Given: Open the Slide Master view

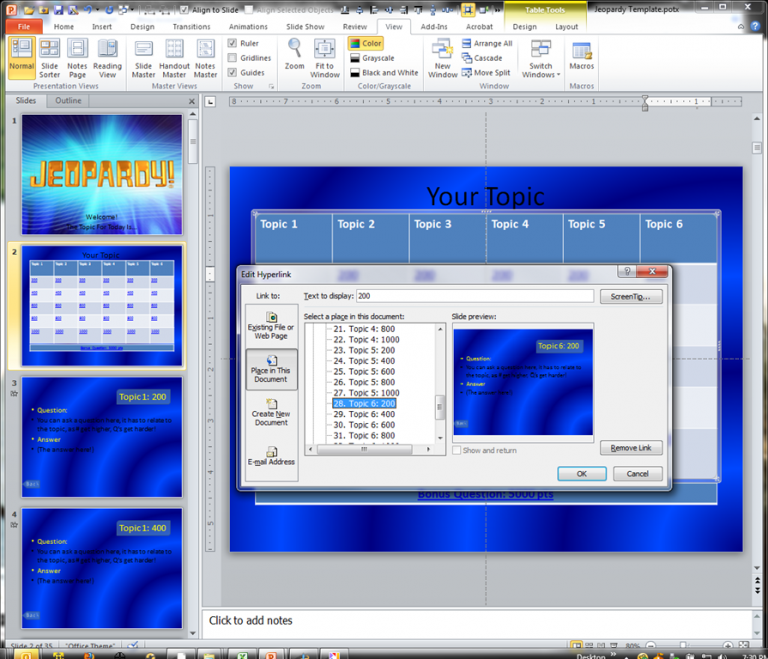Looking at the screenshot, I should [143, 58].
